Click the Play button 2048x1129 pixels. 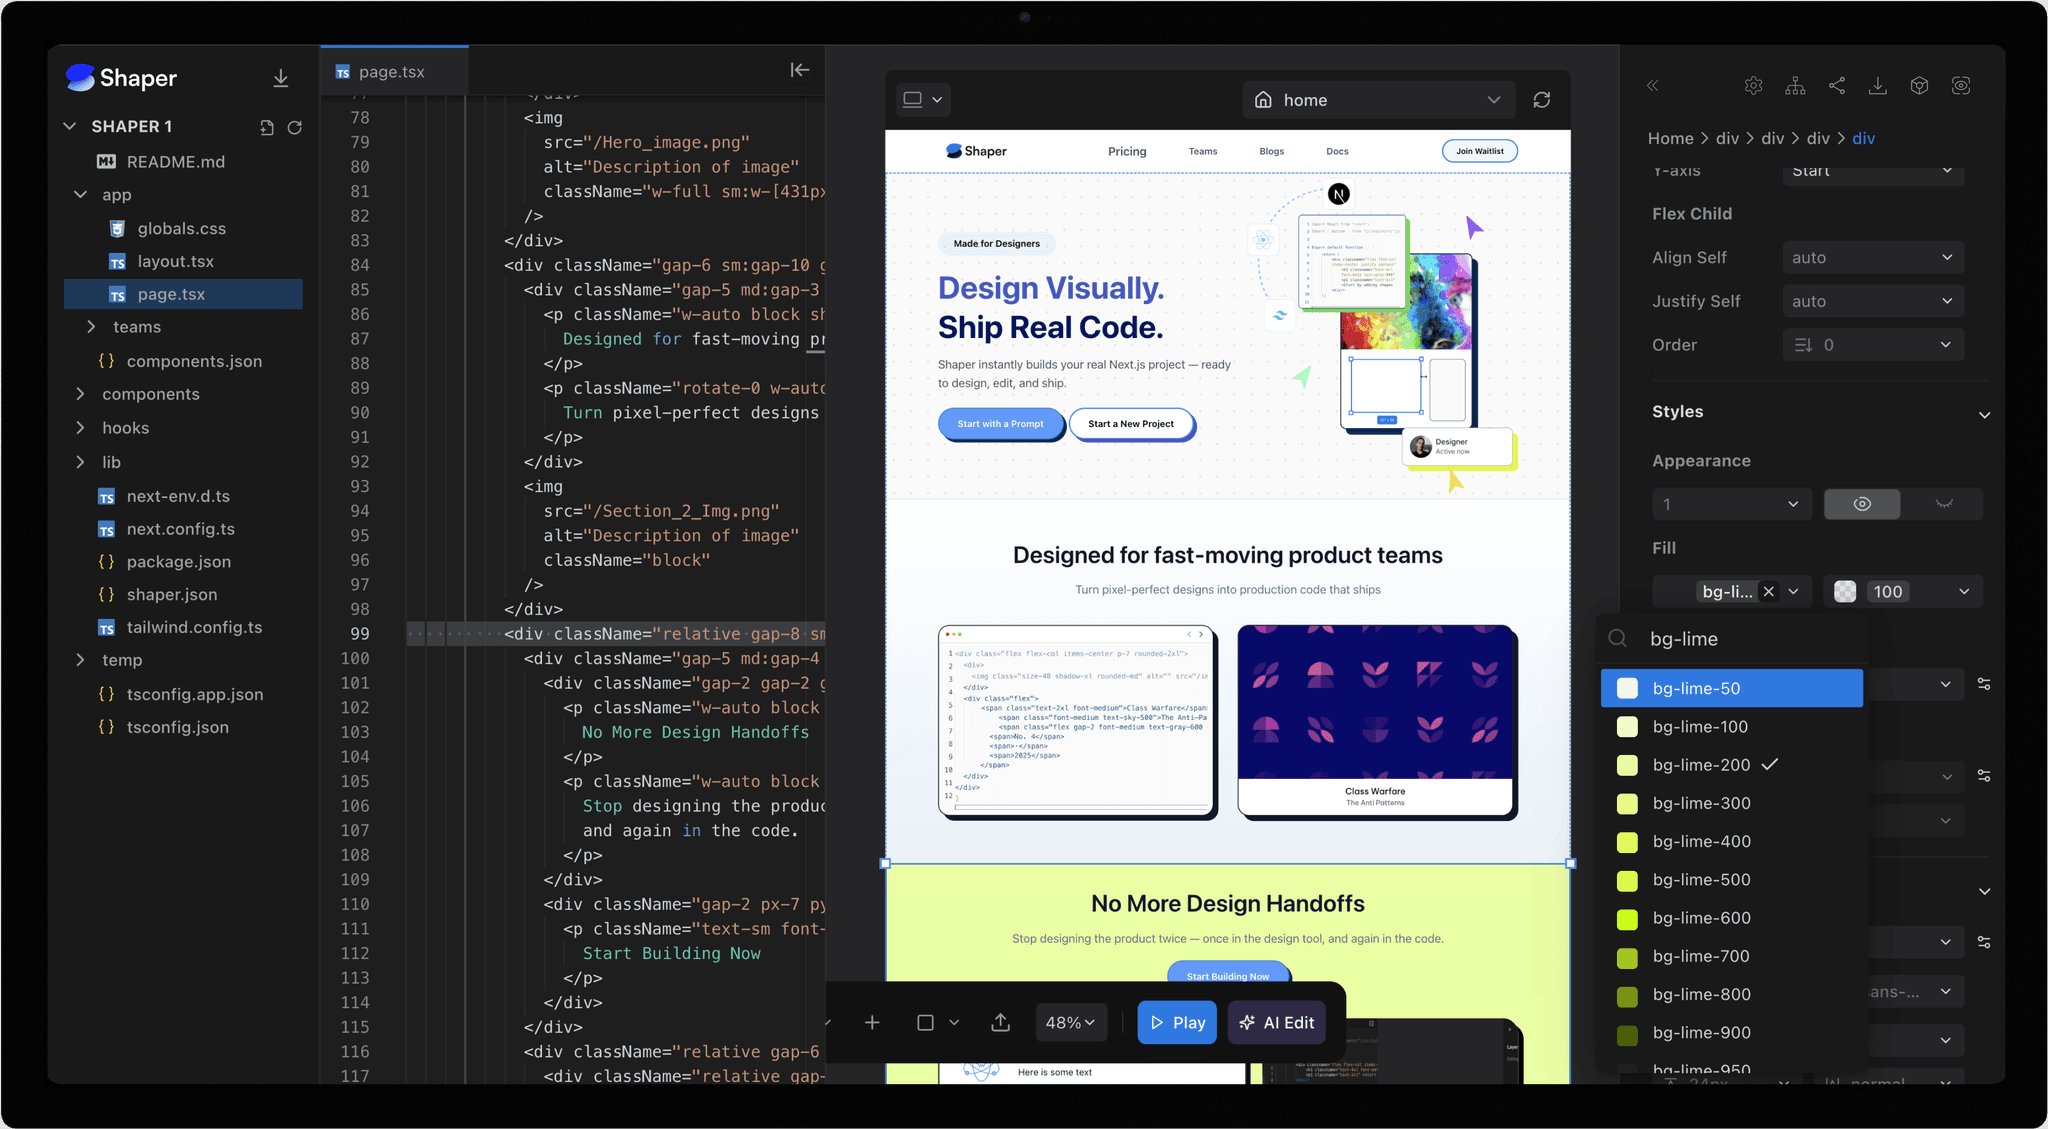pos(1177,1022)
